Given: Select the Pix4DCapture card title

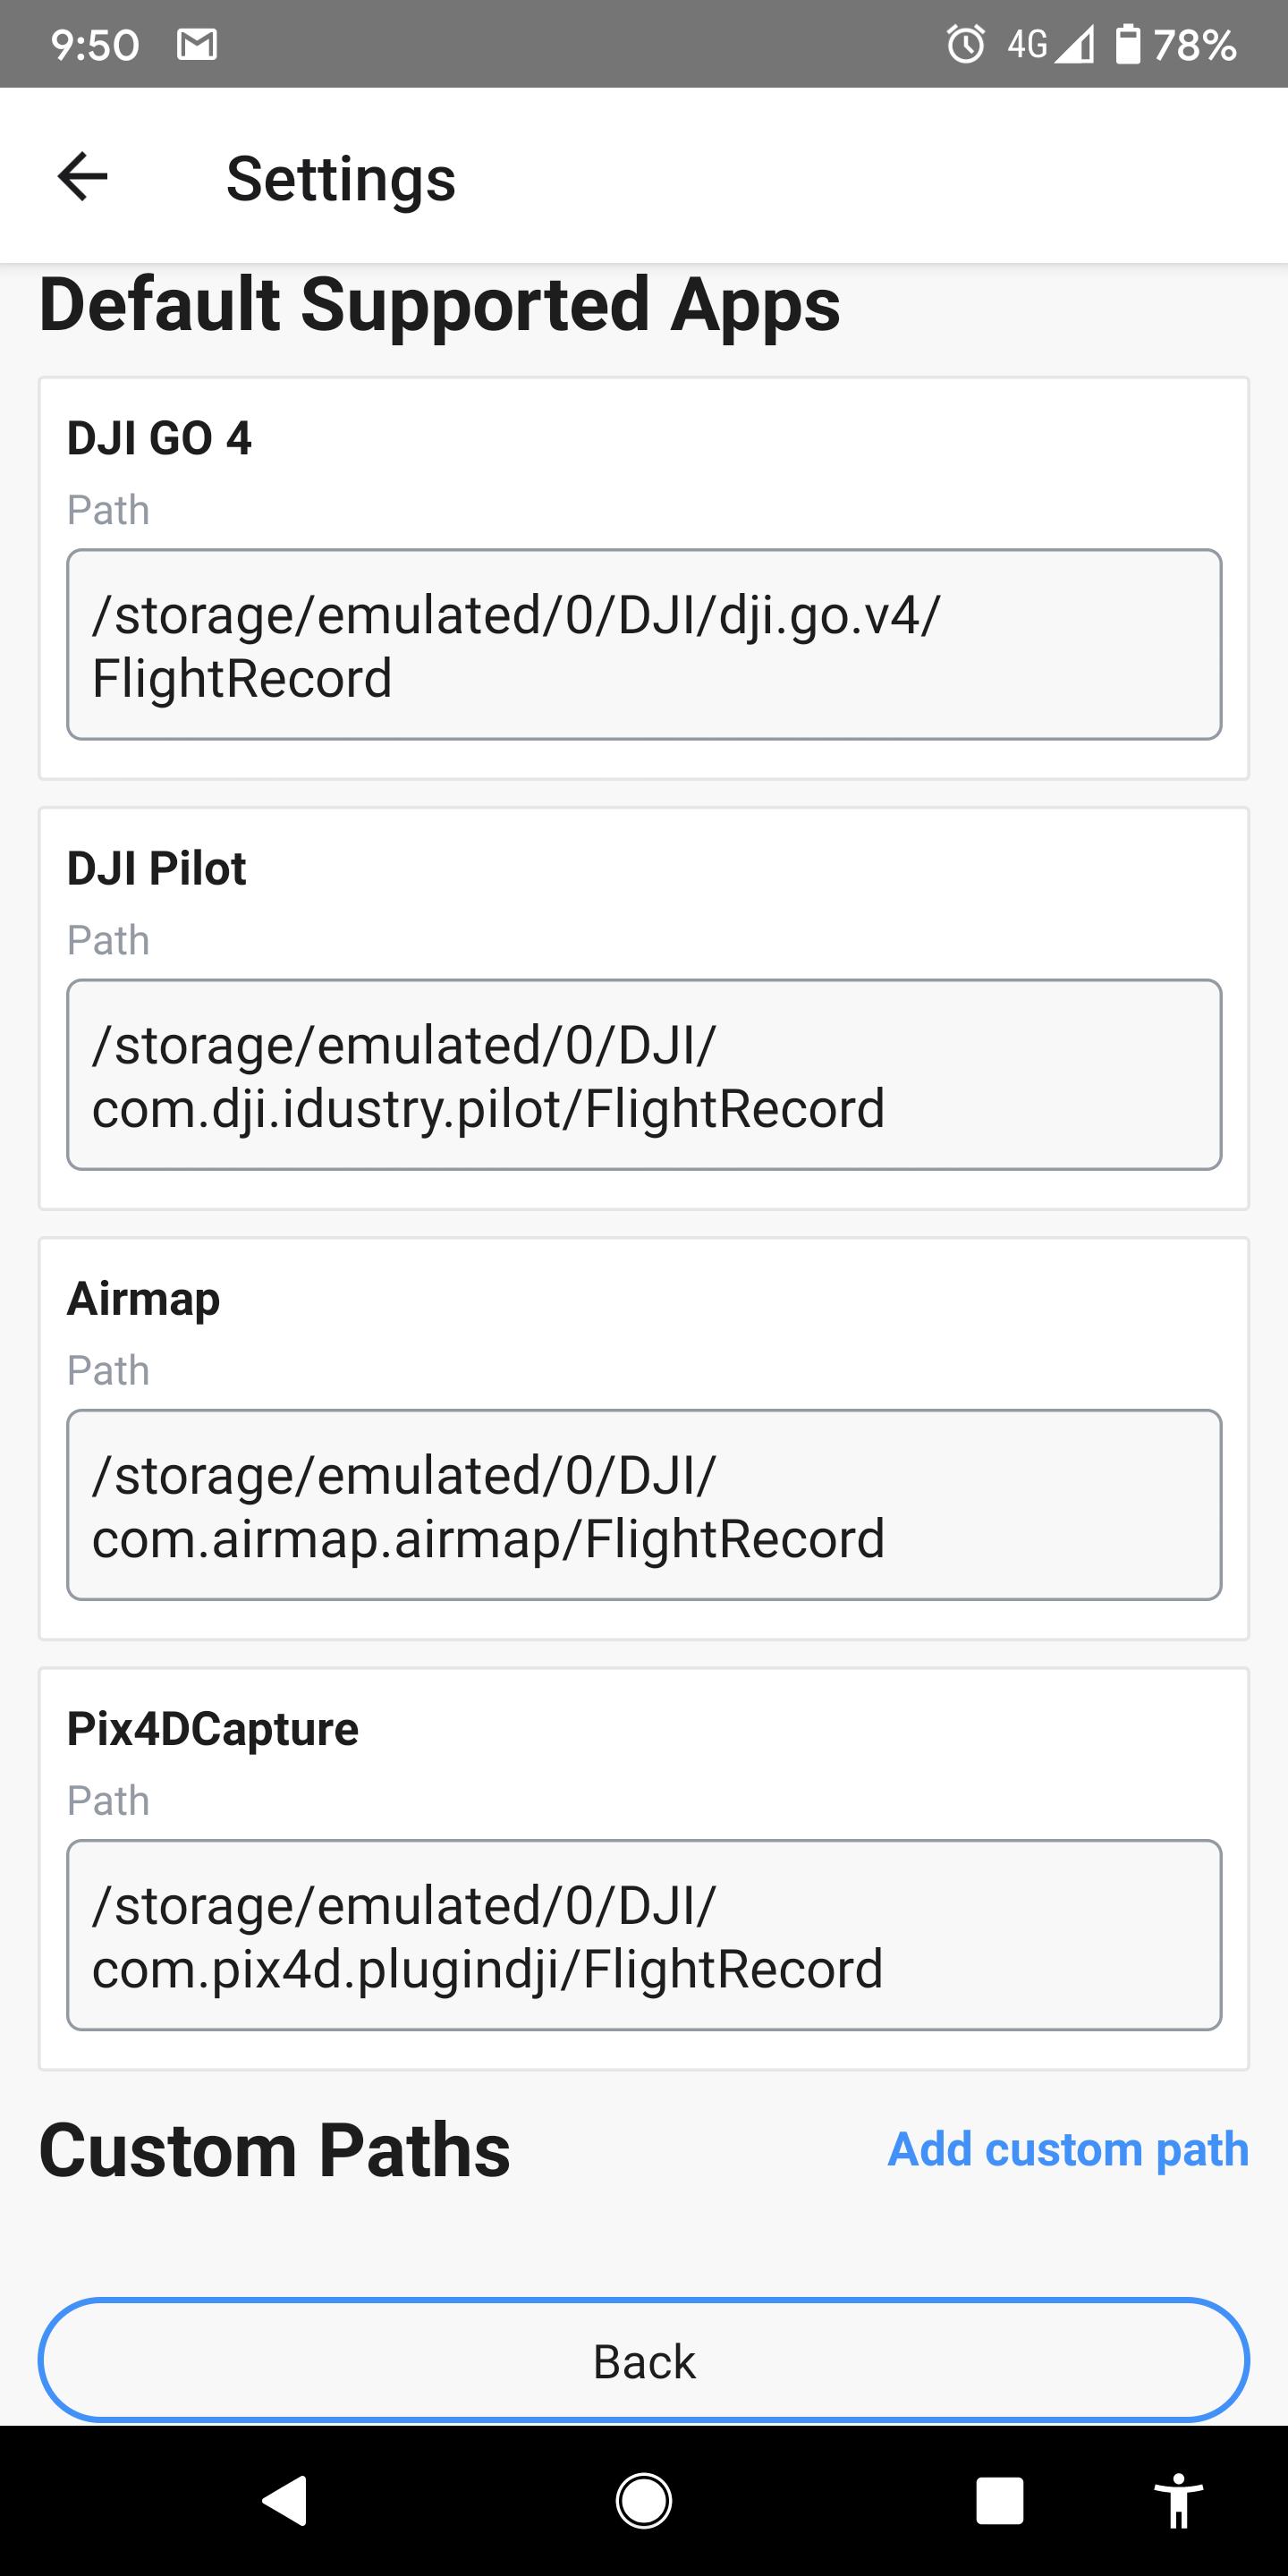Looking at the screenshot, I should [213, 1729].
